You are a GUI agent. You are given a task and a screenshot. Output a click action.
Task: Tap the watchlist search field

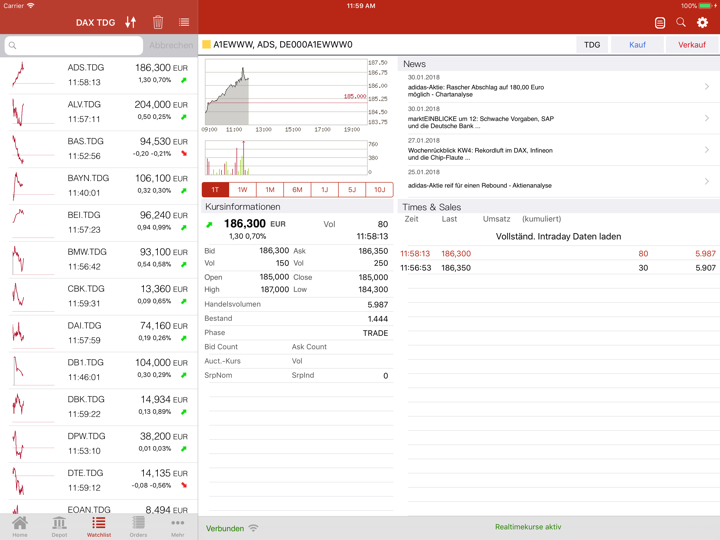(73, 45)
